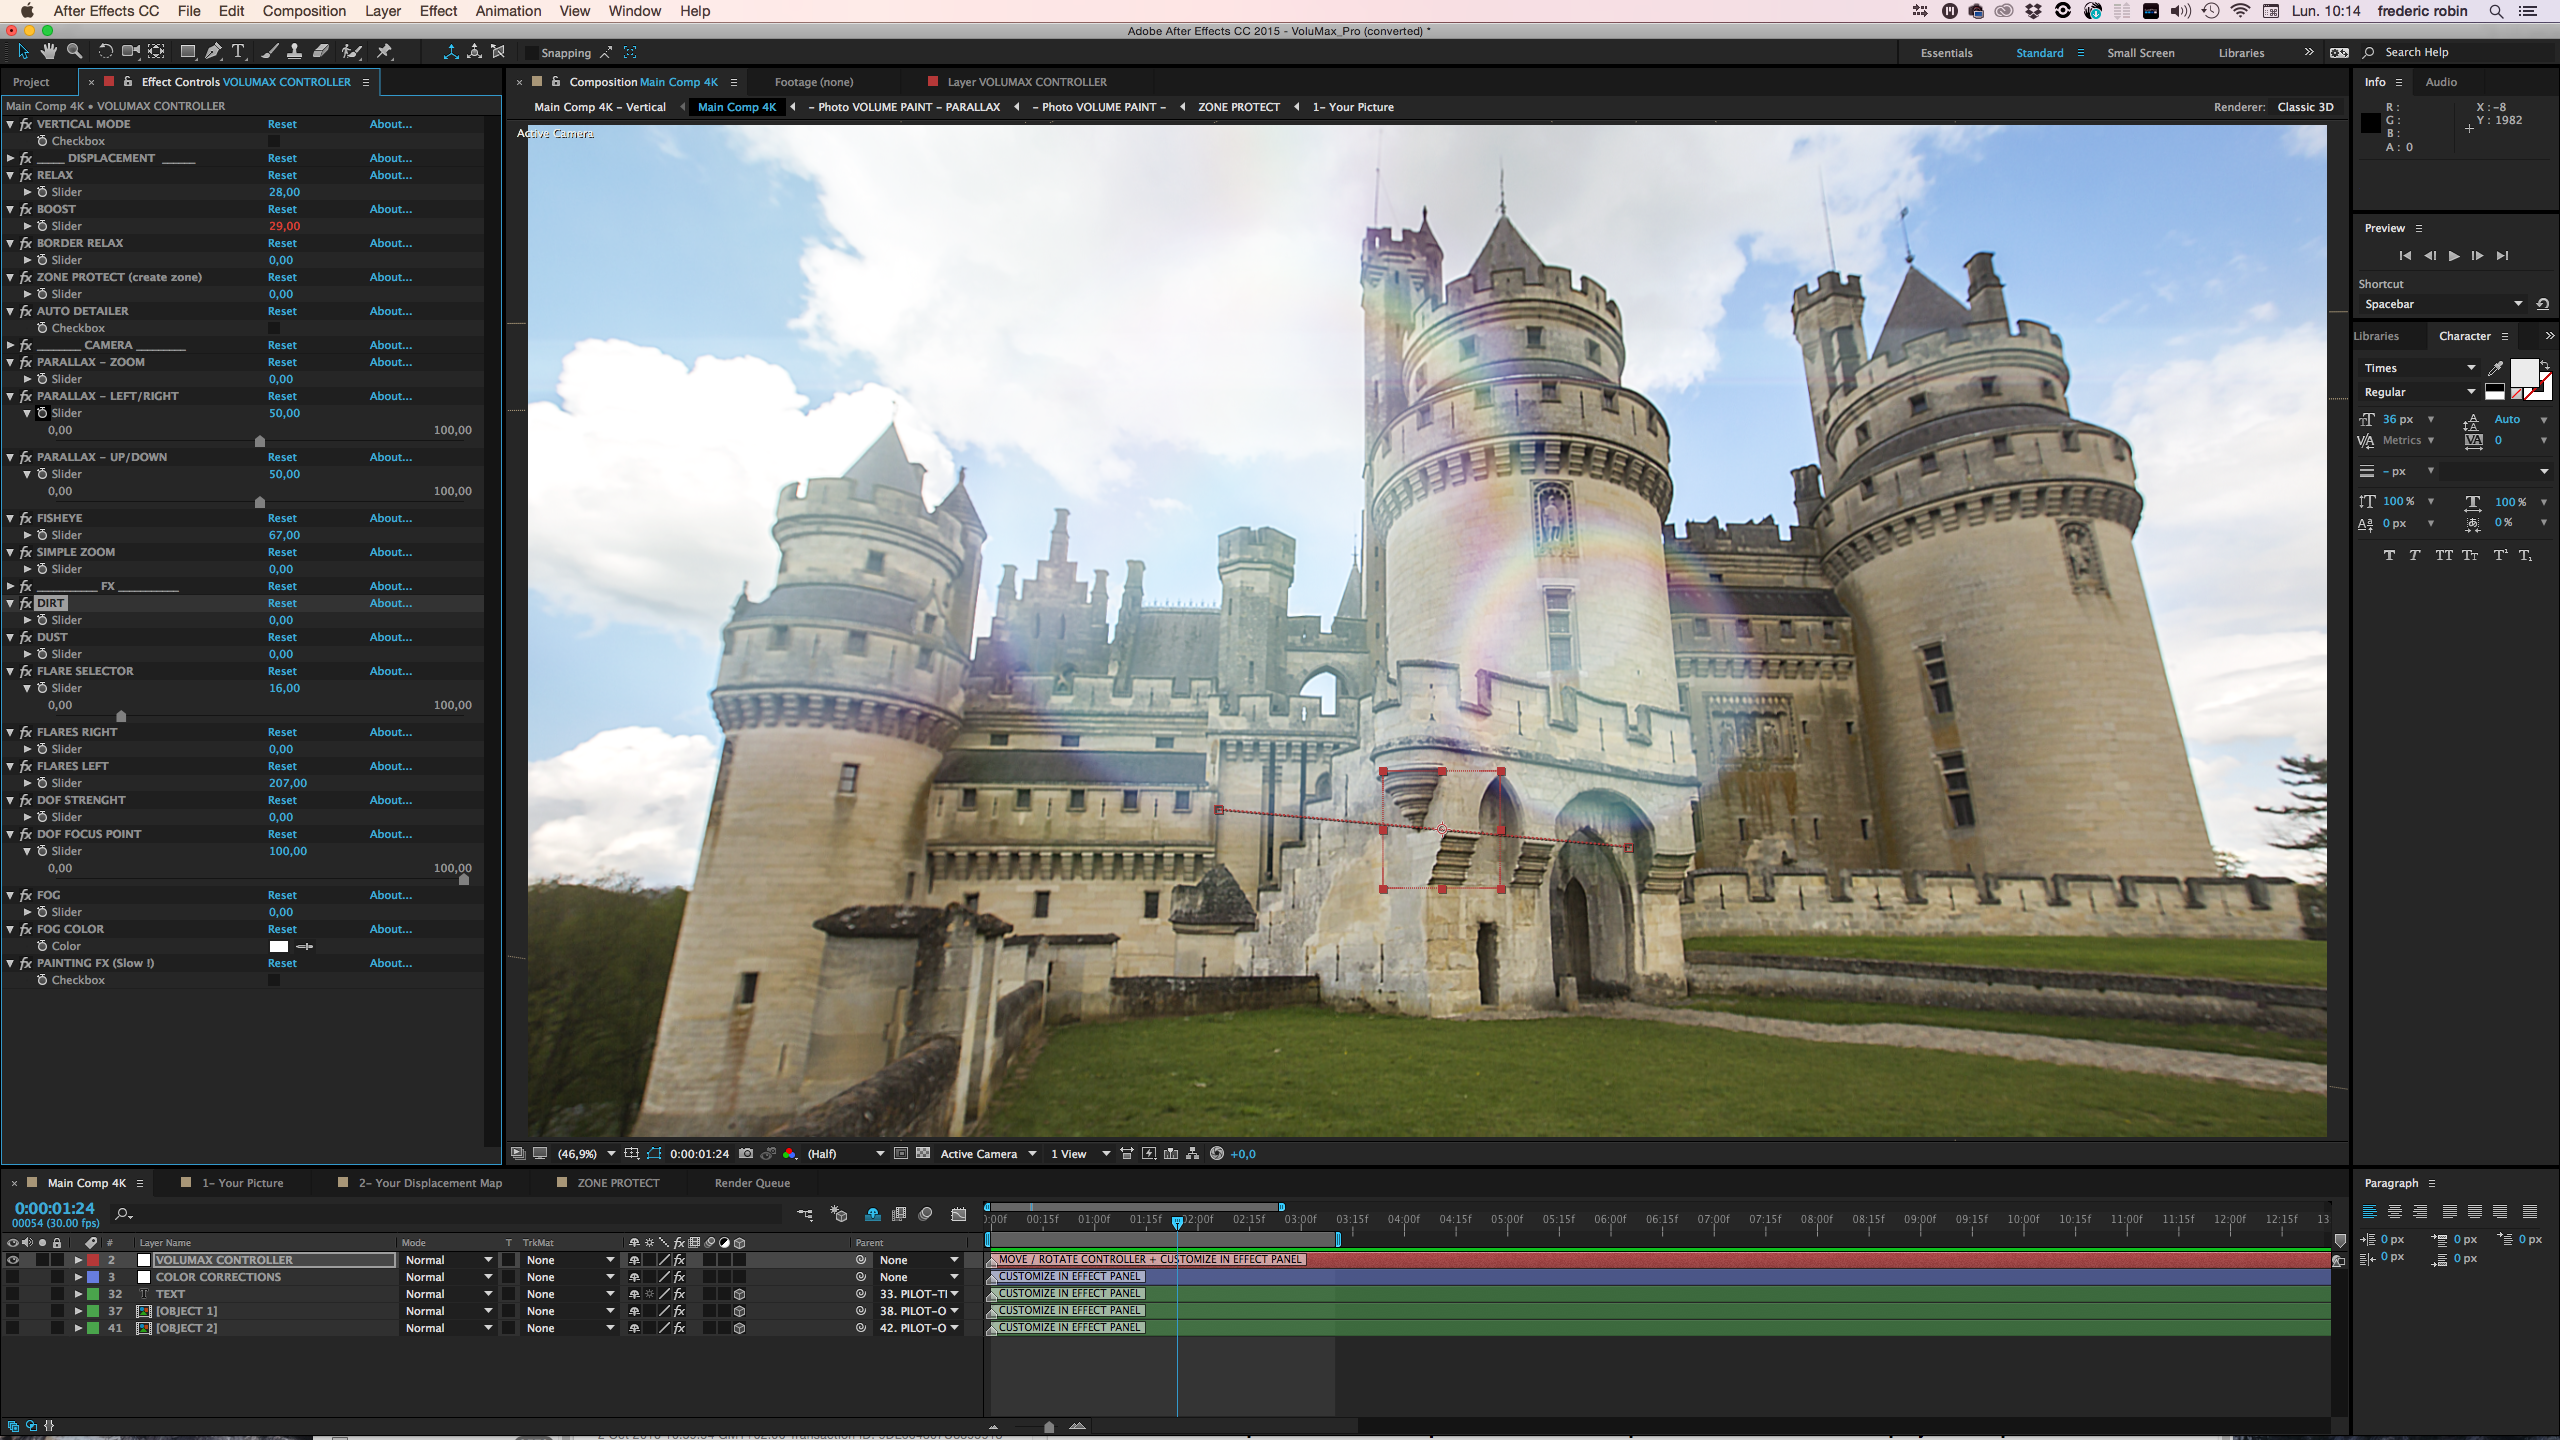Select the Horizontal Type tool
This screenshot has width=2560, height=1440.
(239, 51)
